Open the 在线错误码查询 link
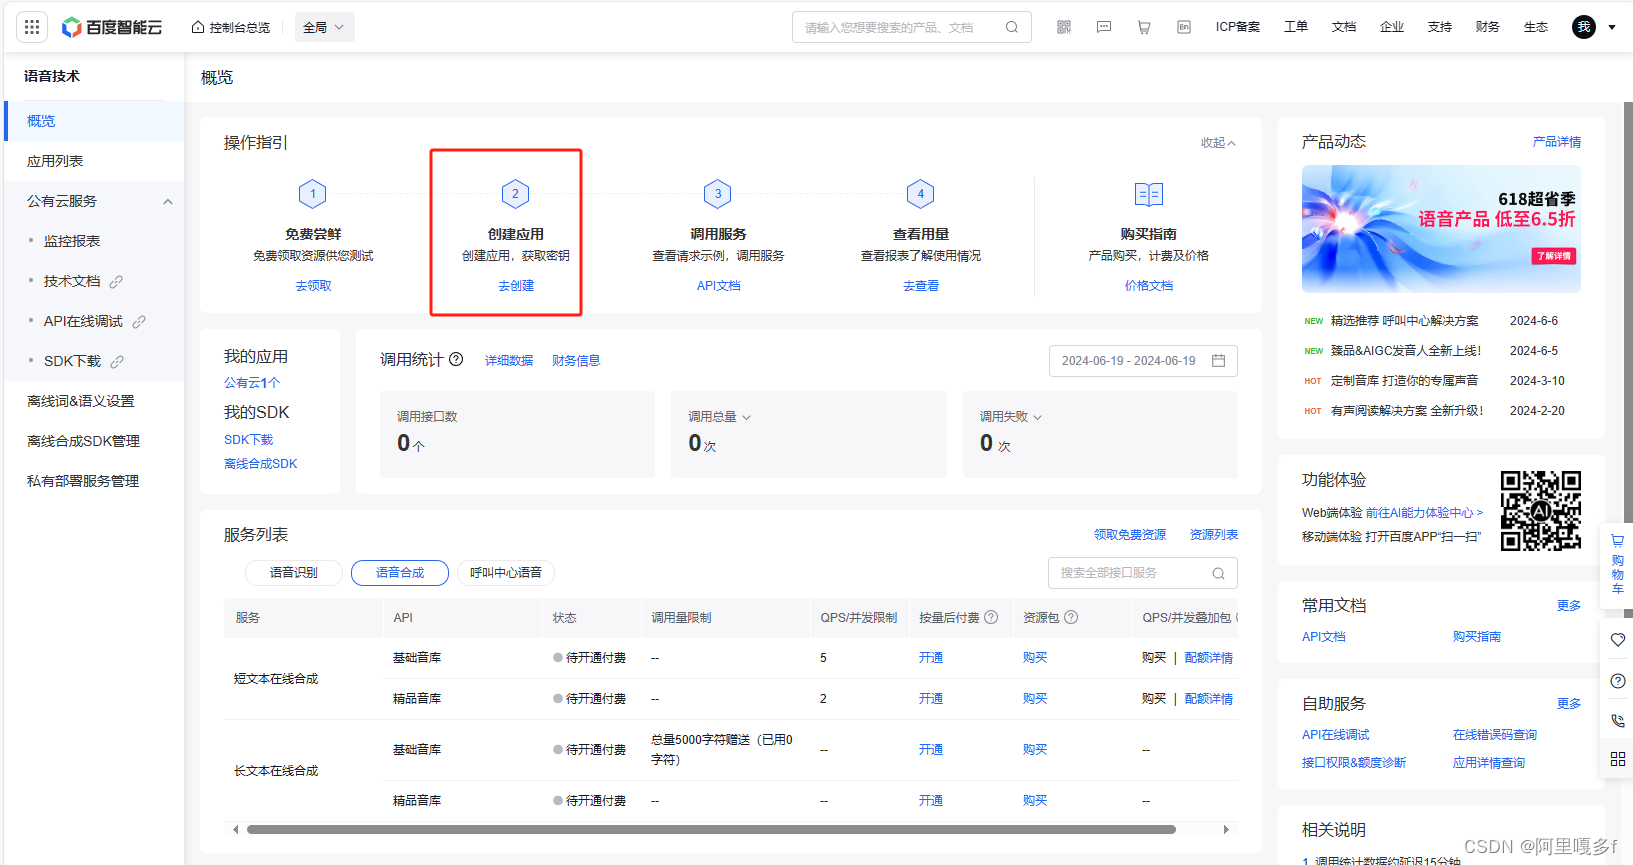The width and height of the screenshot is (1633, 865). 1495,735
